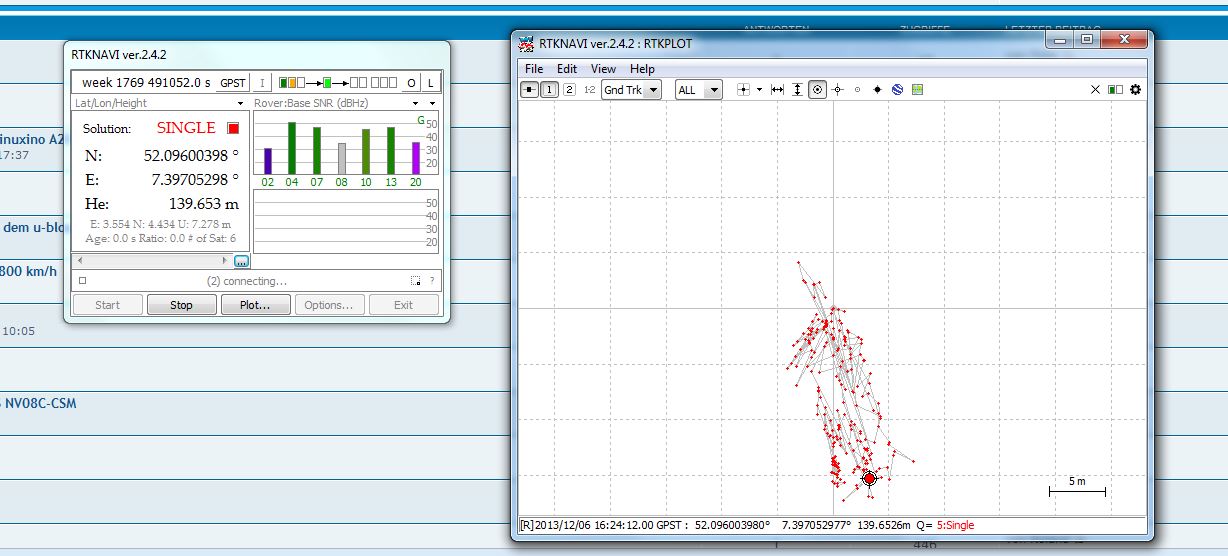
Task: Toggle solution 2 display button
Action: coord(569,90)
